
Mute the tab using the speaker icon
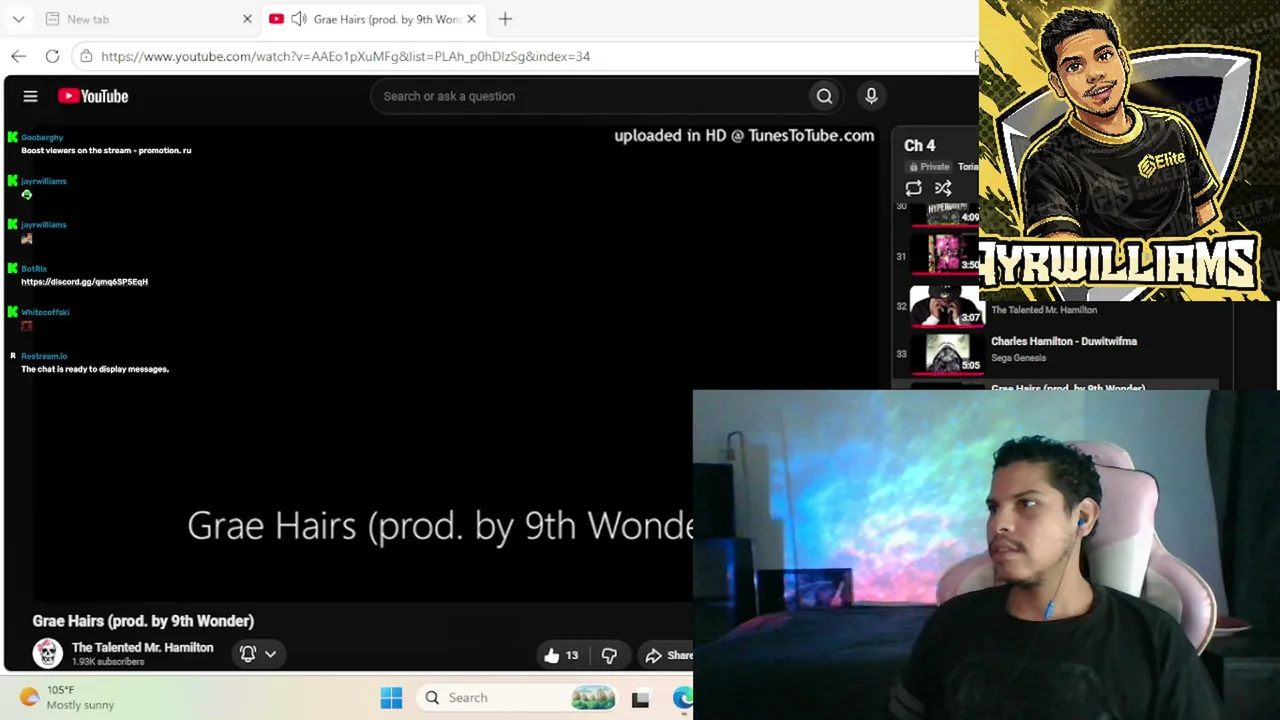point(298,19)
